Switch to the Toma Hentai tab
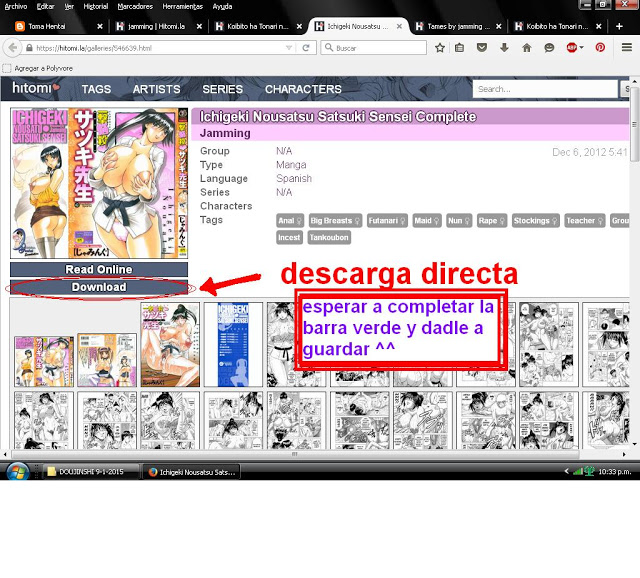640x578 pixels. click(58, 26)
